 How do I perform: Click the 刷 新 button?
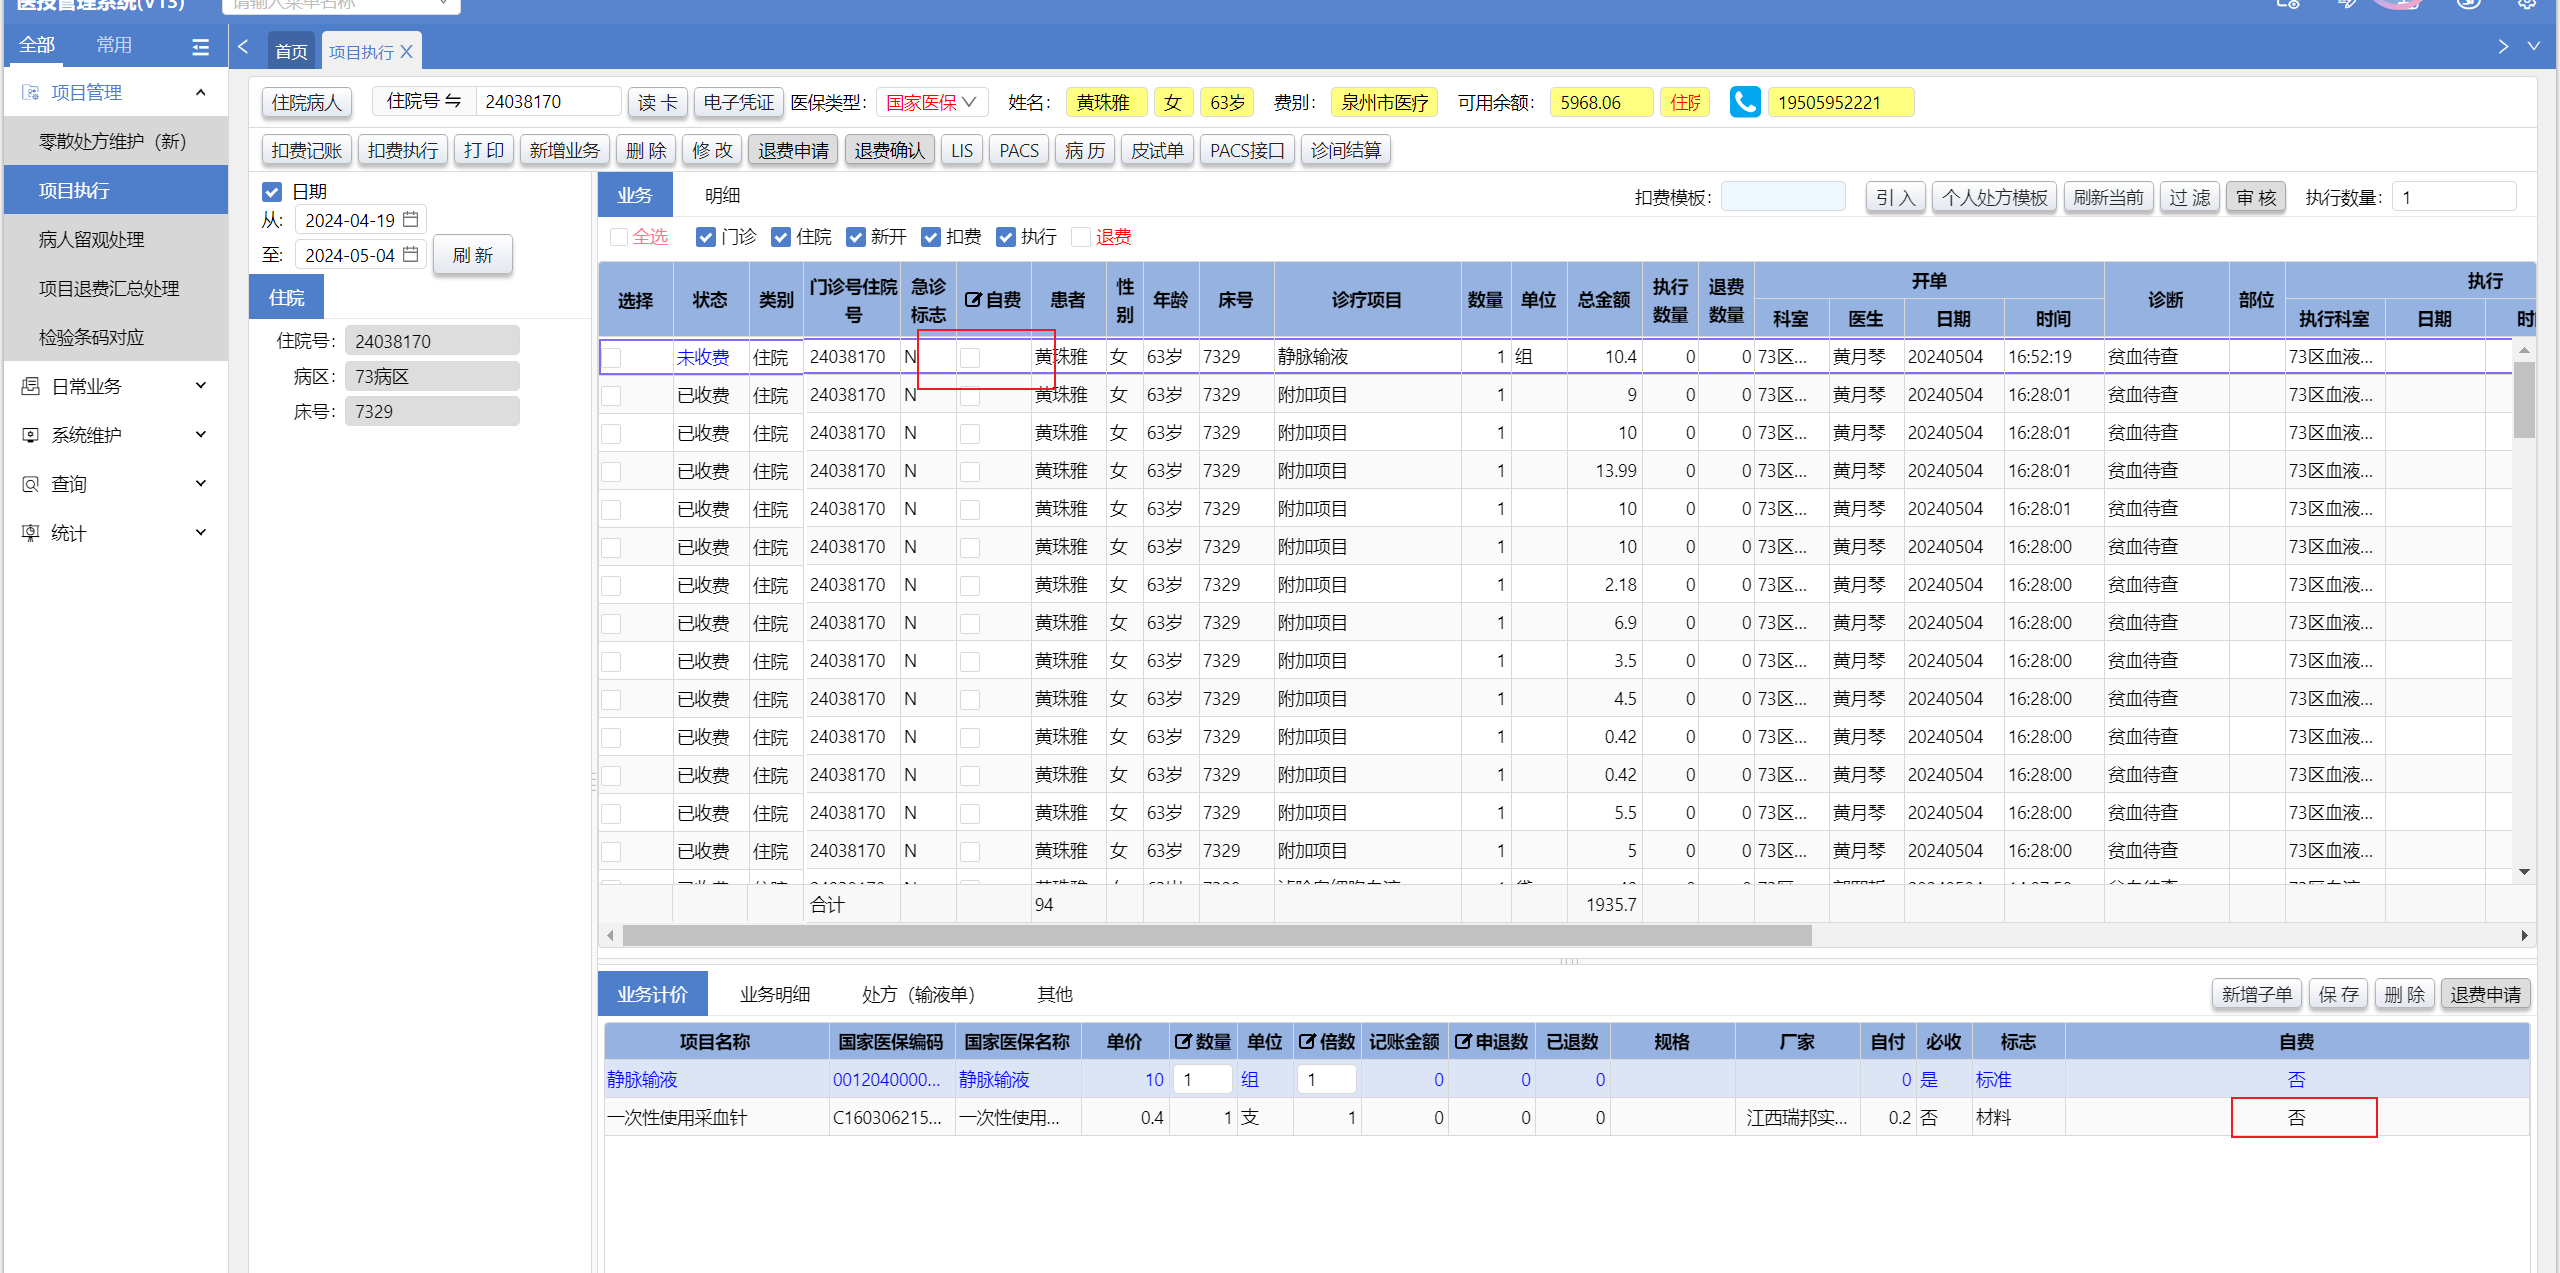click(x=472, y=255)
